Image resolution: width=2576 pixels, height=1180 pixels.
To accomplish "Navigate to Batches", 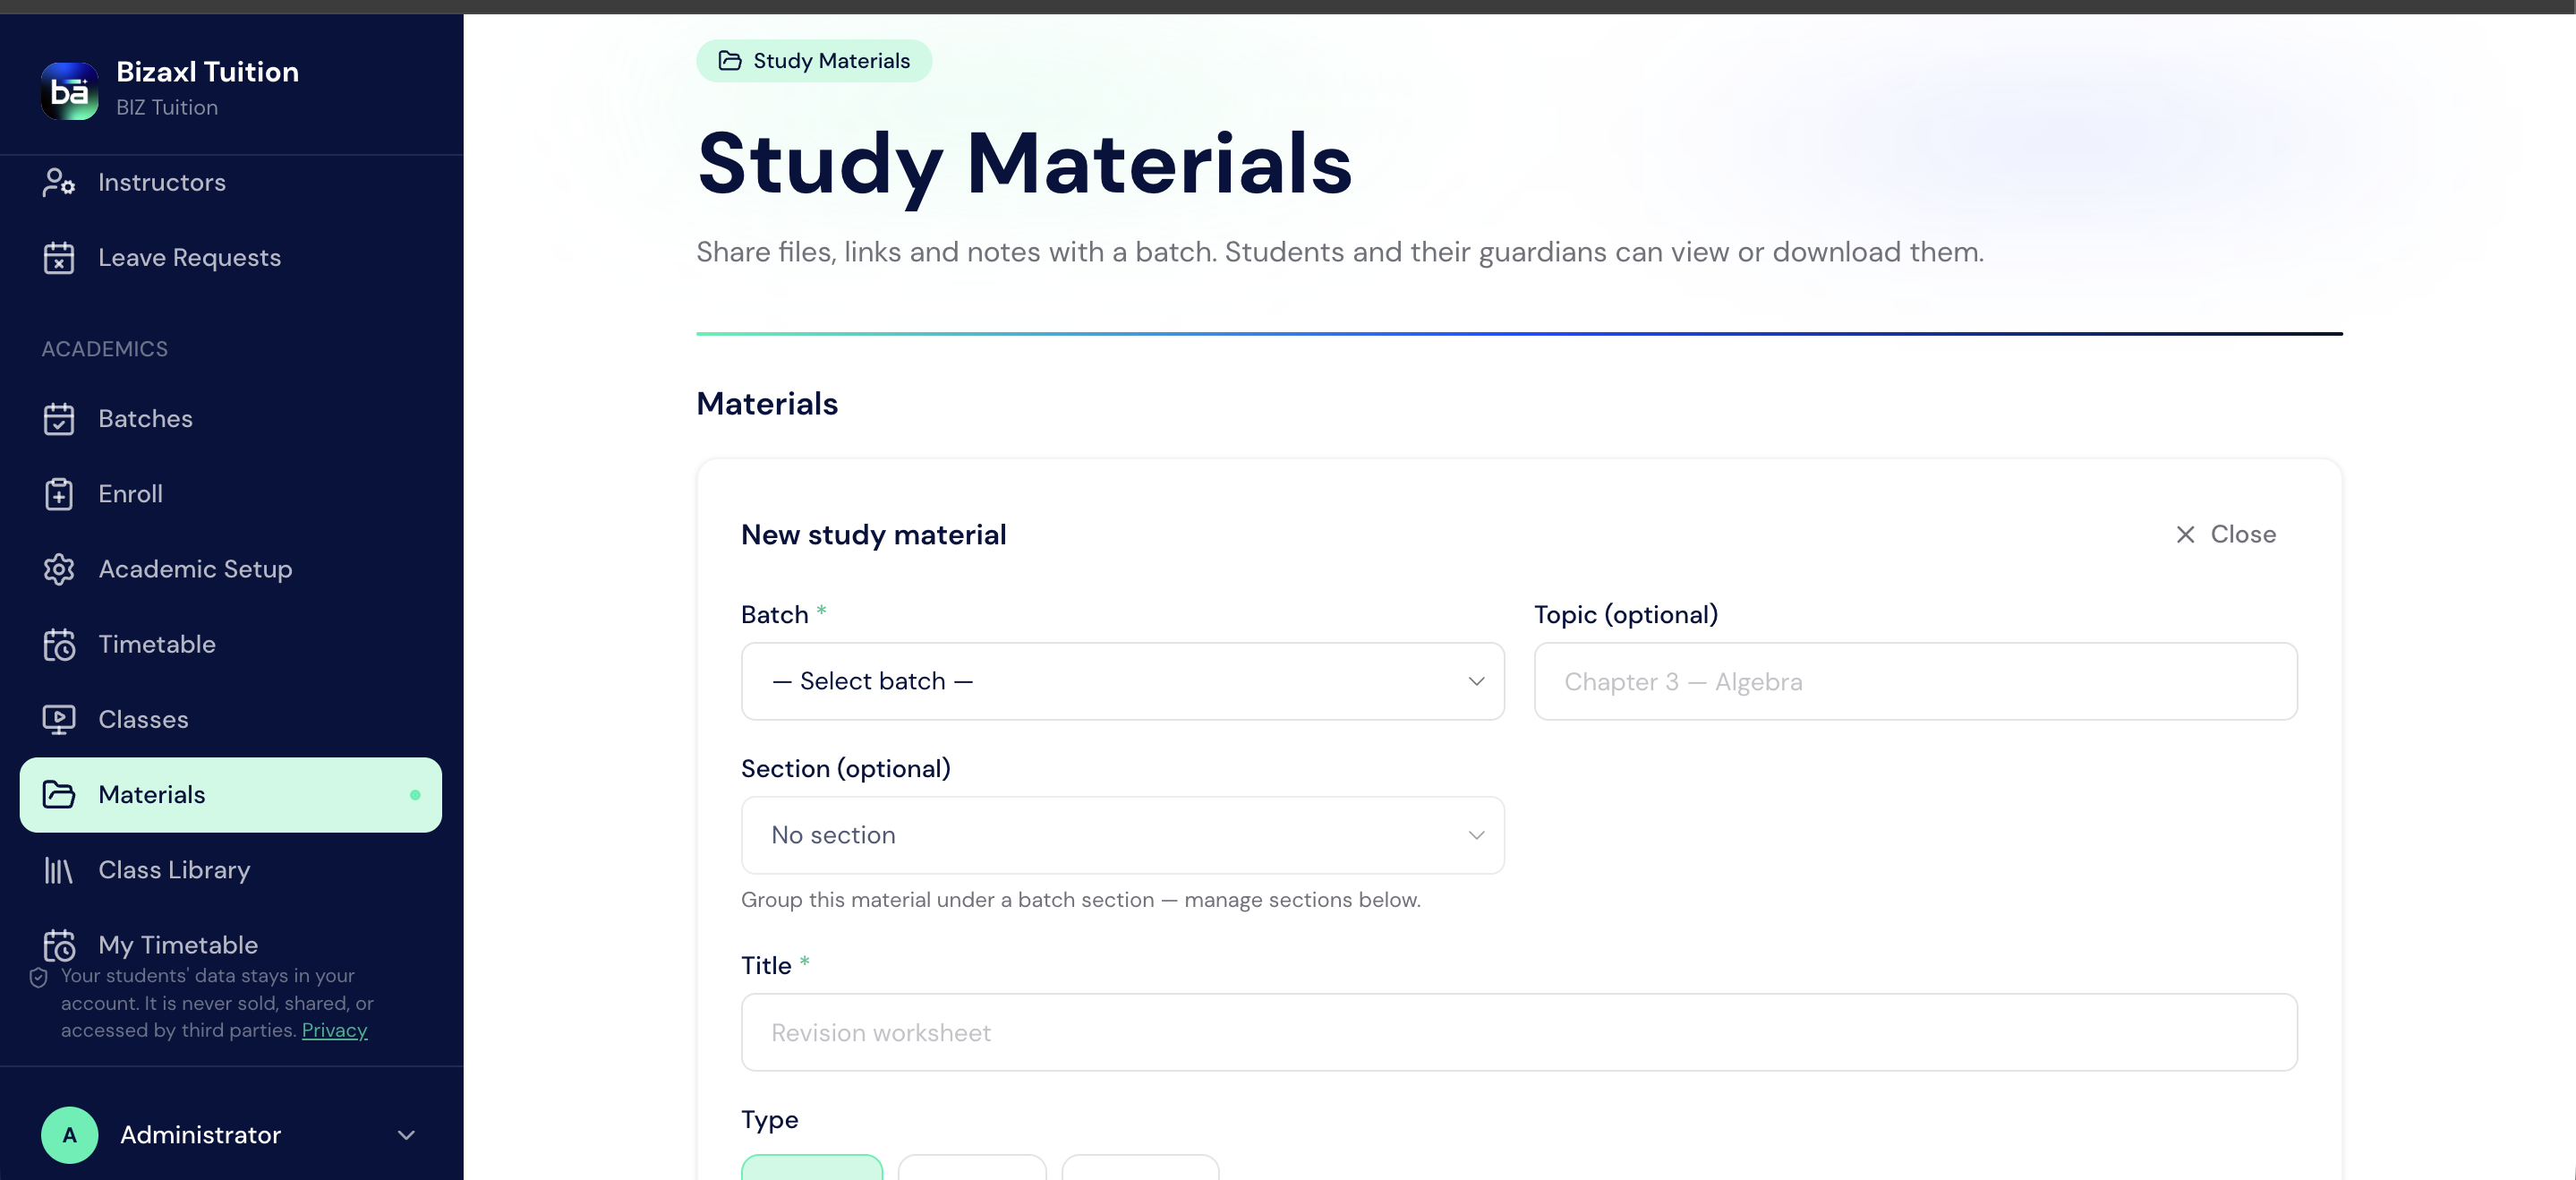I will [x=231, y=419].
